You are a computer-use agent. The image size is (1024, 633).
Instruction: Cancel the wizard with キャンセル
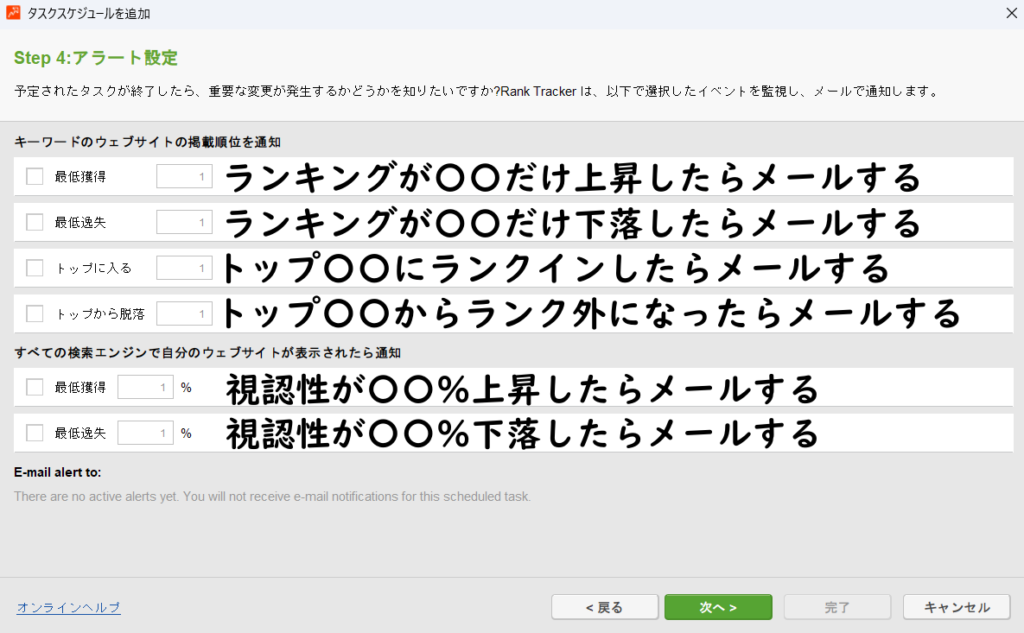pyautogui.click(x=957, y=608)
